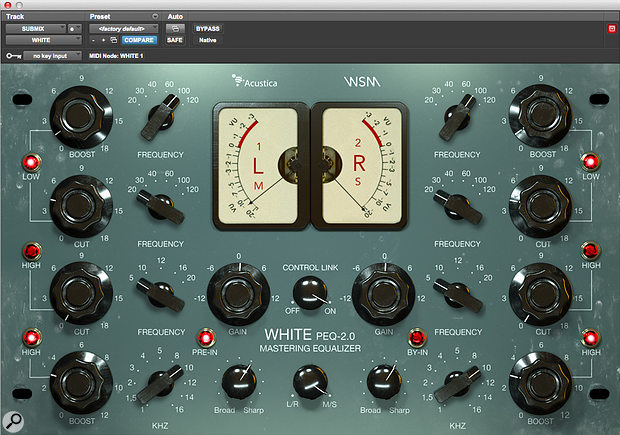Screen dimensions: 620x435
Task: Toggle the right LOW band LED
Action: (590, 162)
